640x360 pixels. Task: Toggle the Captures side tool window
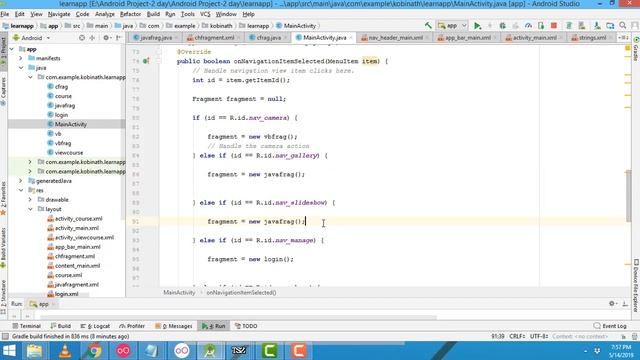[3, 91]
